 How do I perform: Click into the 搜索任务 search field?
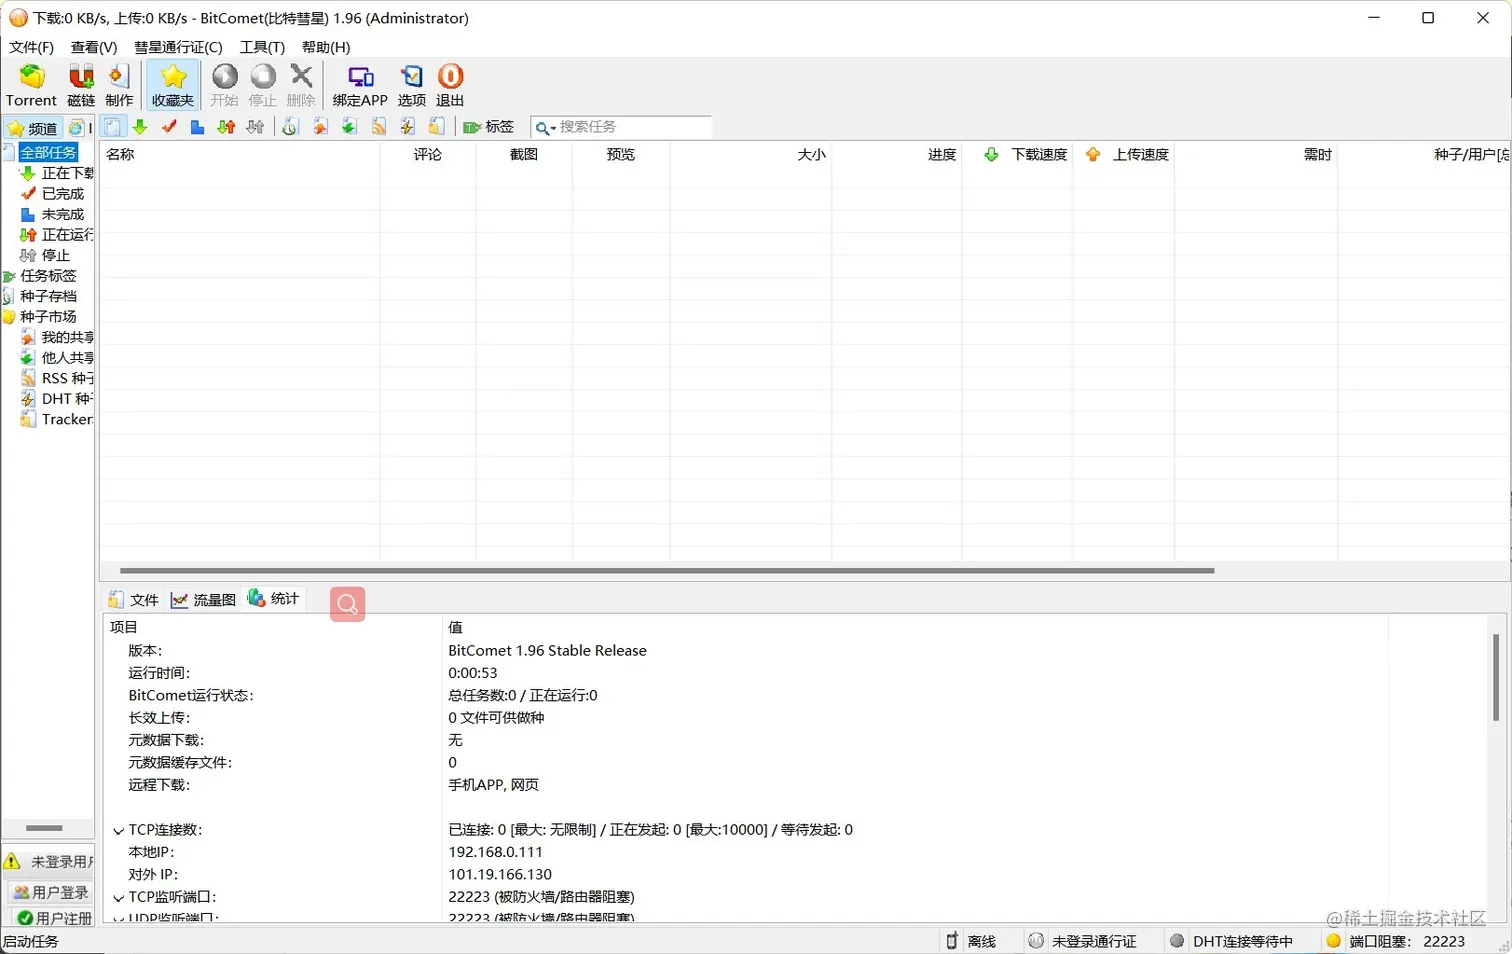[633, 127]
